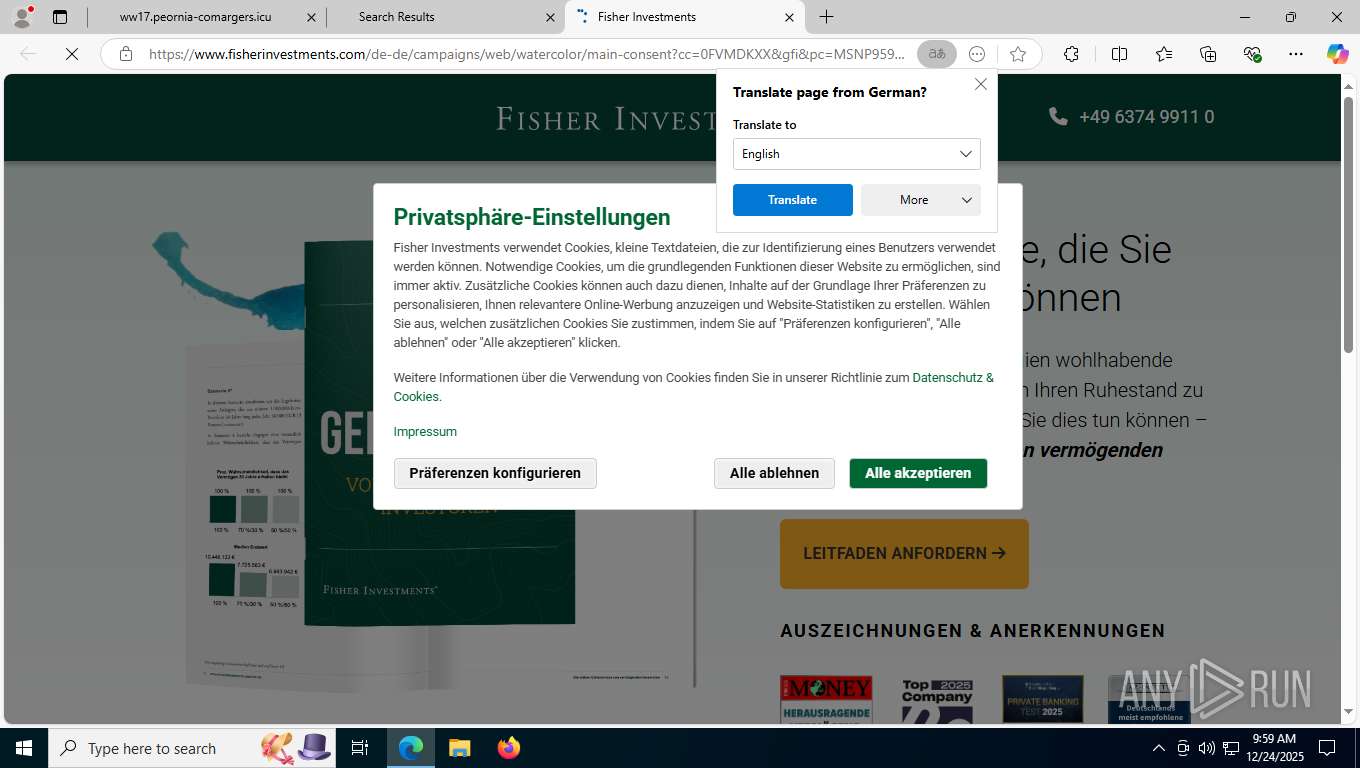Close the Search Results tab
1360x768 pixels.
[551, 17]
